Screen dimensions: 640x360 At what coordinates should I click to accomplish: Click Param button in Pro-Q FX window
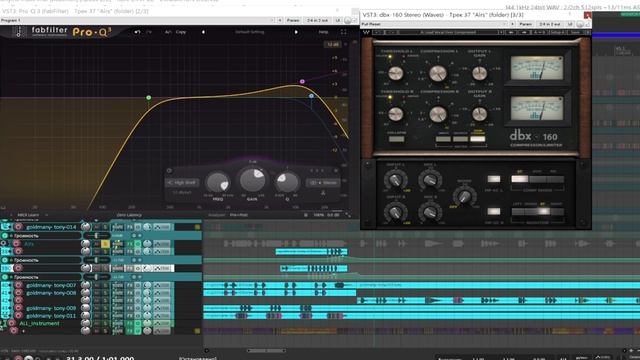[x=293, y=20]
